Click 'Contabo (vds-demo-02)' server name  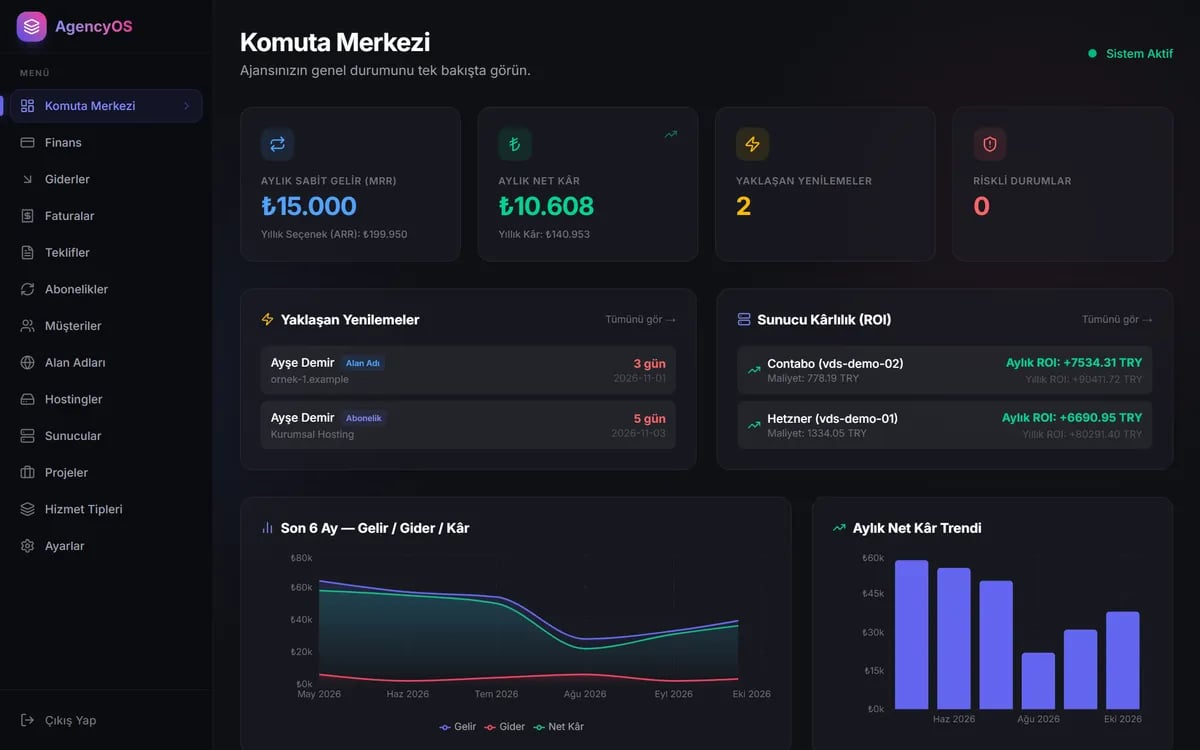[835, 364]
